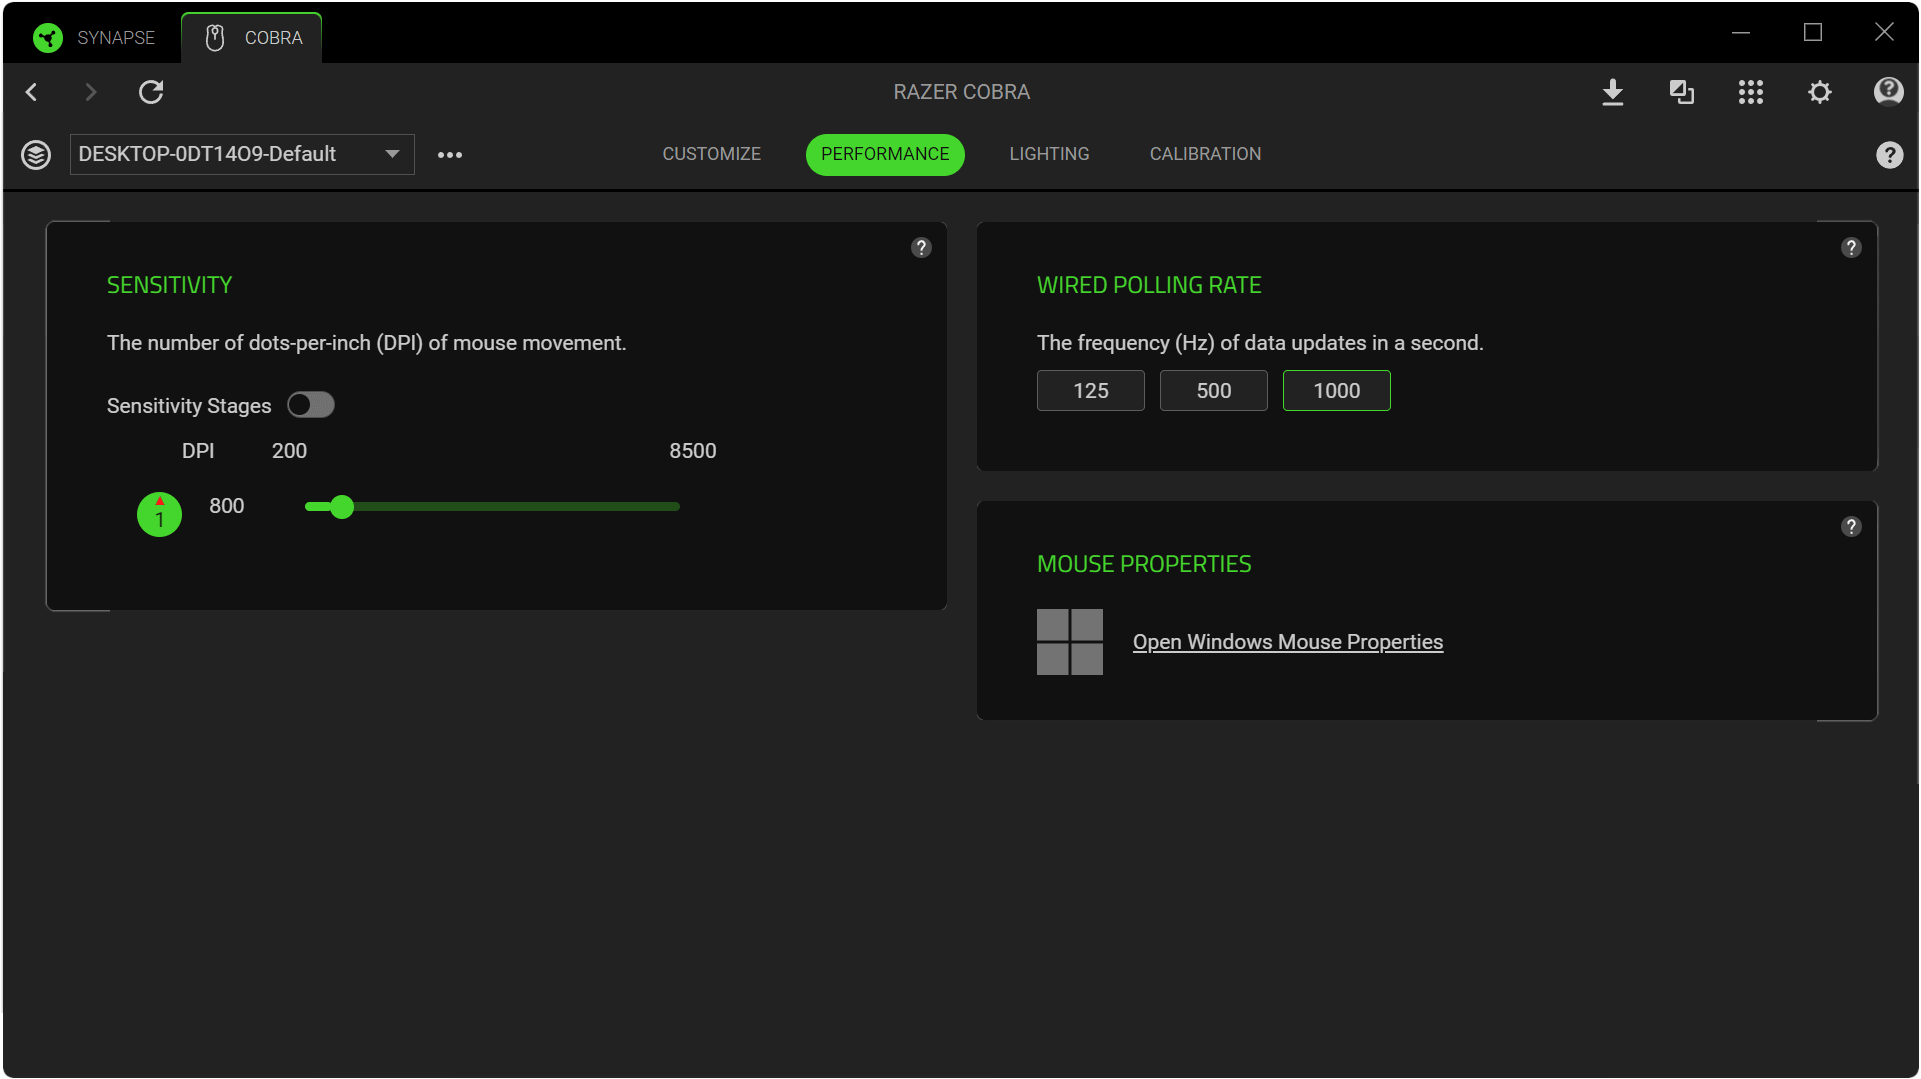1921x1079 pixels.
Task: Select the 500 Hz polling rate
Action: click(1213, 390)
